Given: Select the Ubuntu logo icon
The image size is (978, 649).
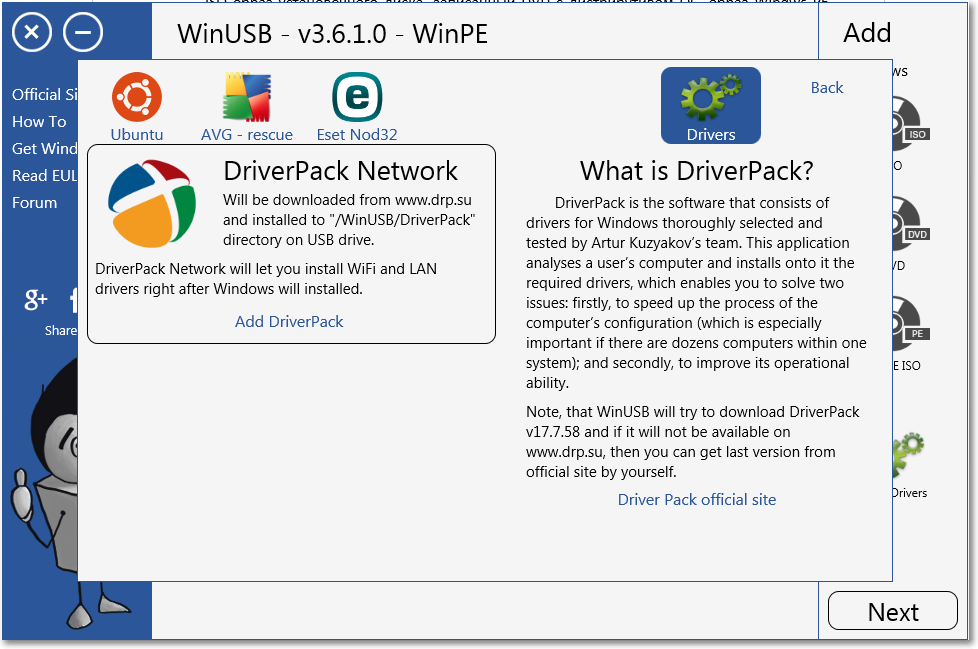Looking at the screenshot, I should [x=137, y=97].
